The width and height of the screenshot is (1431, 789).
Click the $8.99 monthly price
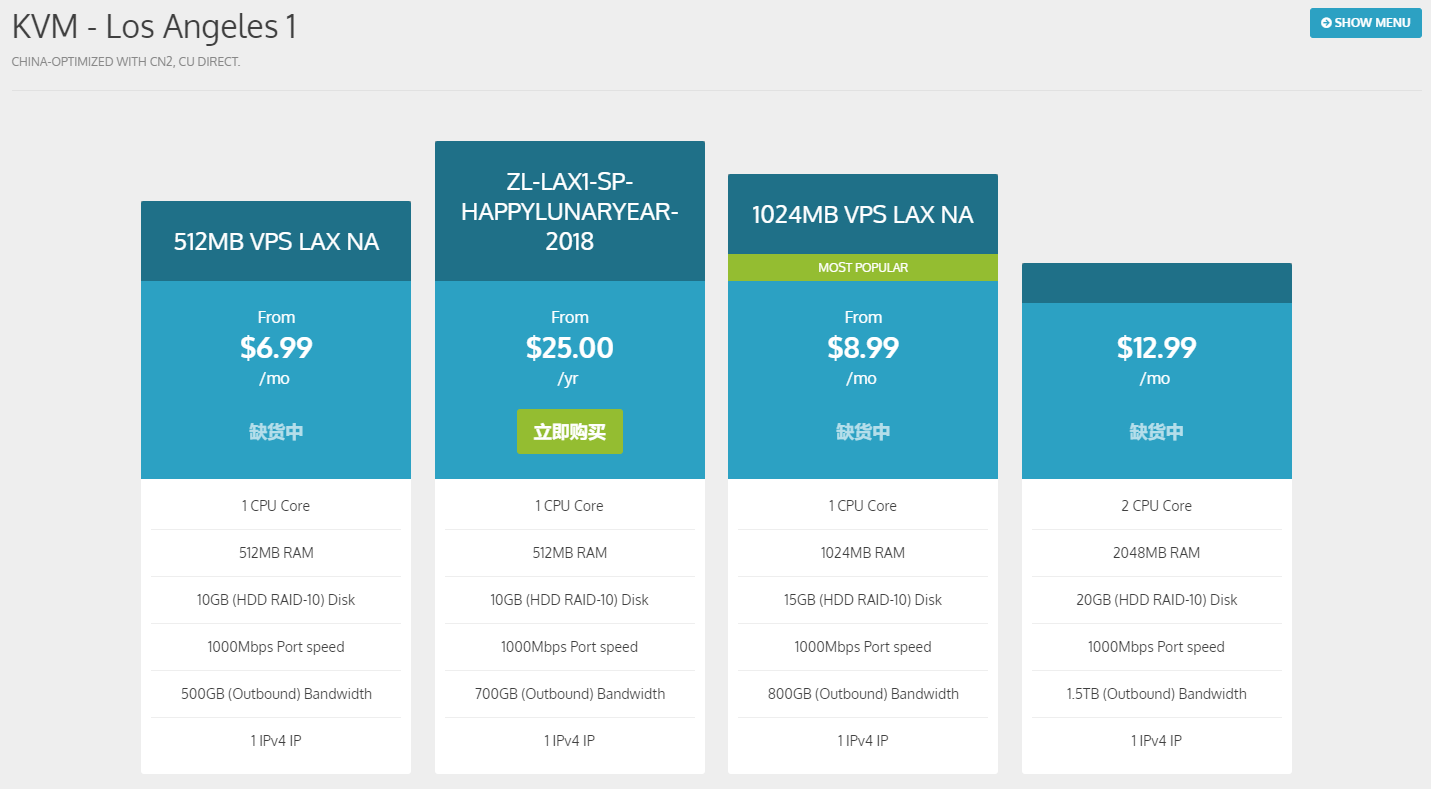[863, 348]
